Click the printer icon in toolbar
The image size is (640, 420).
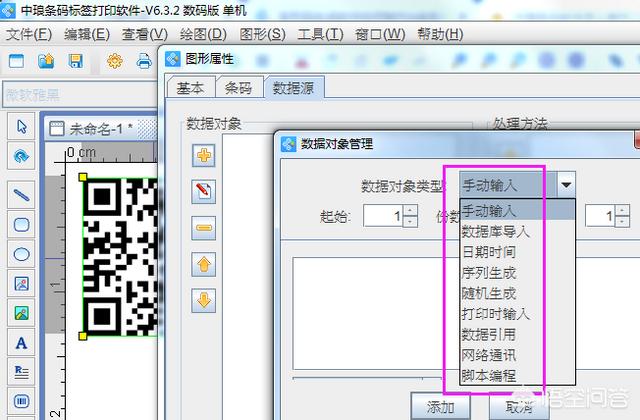tap(144, 61)
